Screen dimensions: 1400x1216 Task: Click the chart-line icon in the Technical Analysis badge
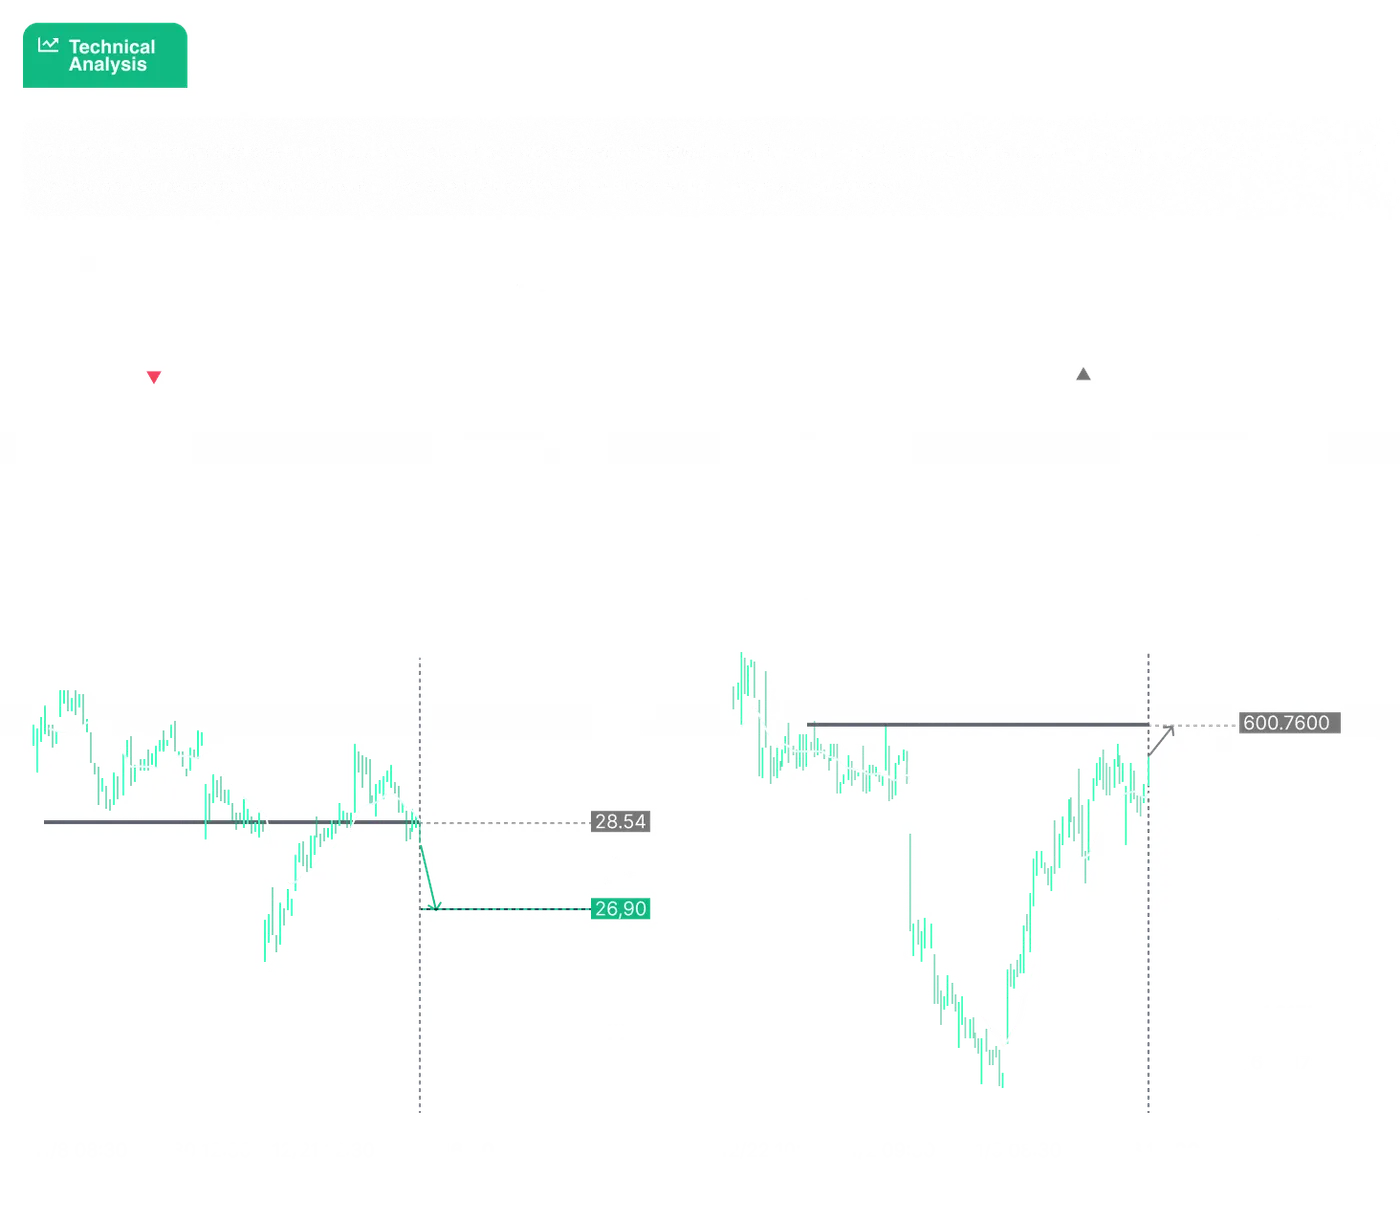[x=48, y=45]
